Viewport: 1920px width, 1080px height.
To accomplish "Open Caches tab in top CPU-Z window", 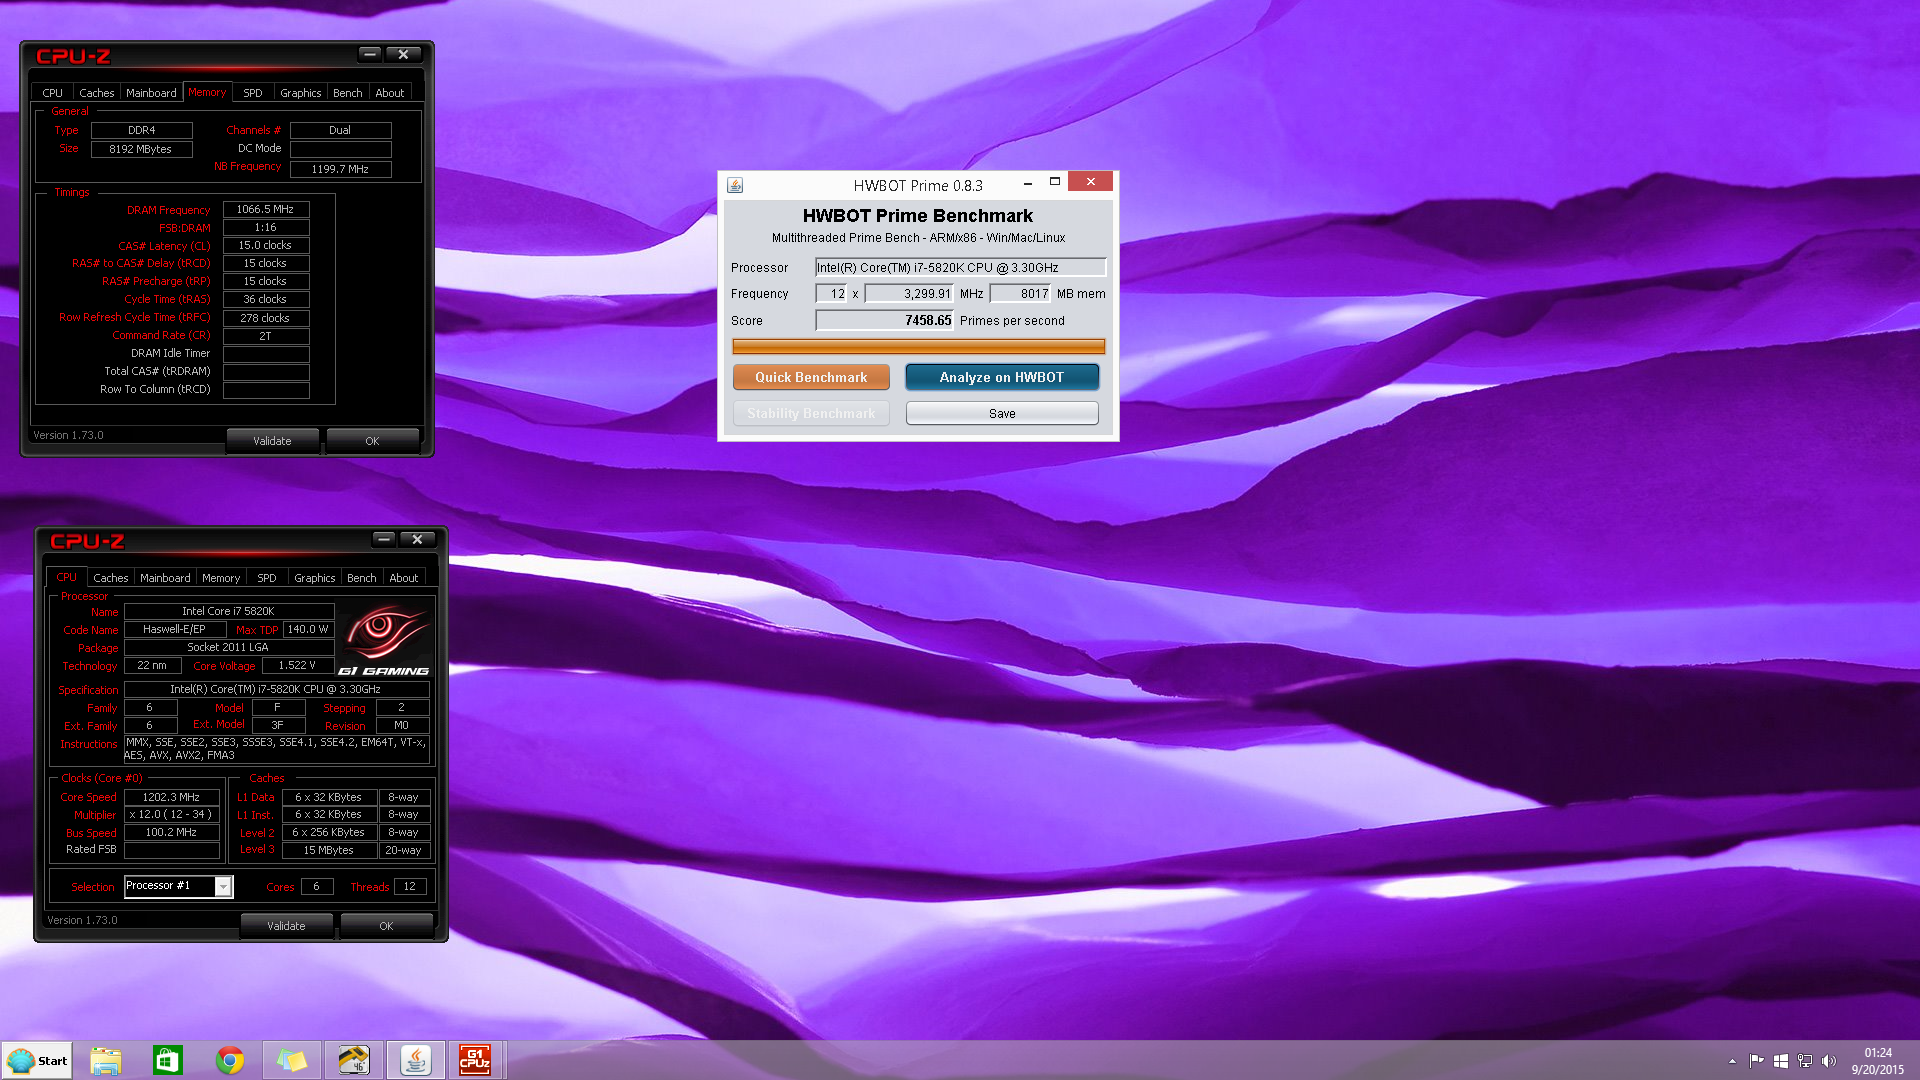I will 97,93.
